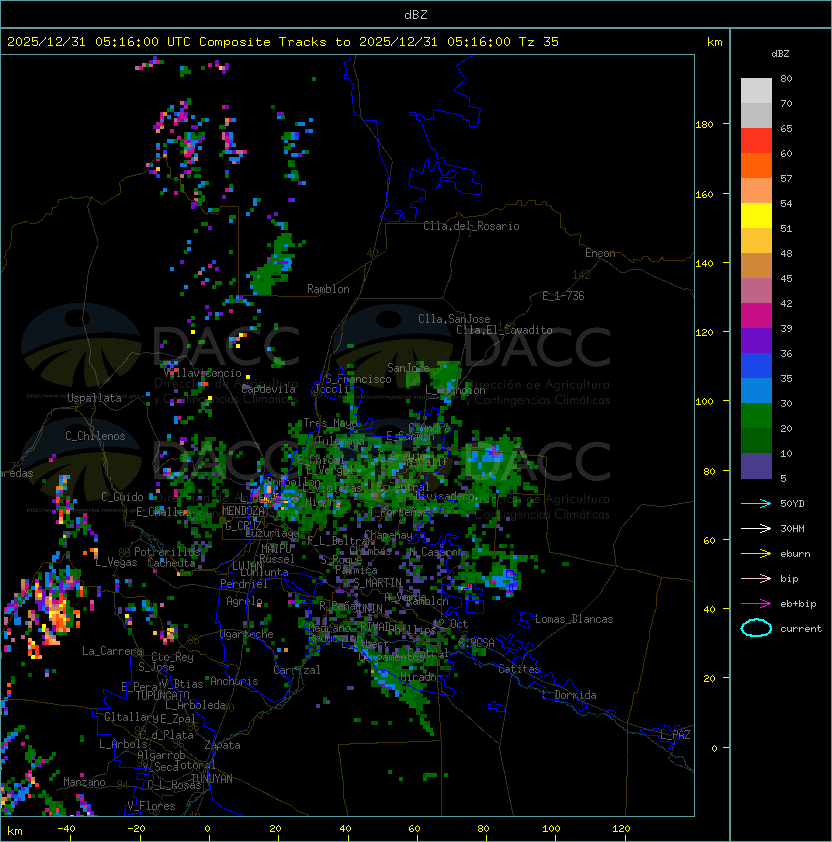Click the '50YD' legend label

tap(792, 503)
